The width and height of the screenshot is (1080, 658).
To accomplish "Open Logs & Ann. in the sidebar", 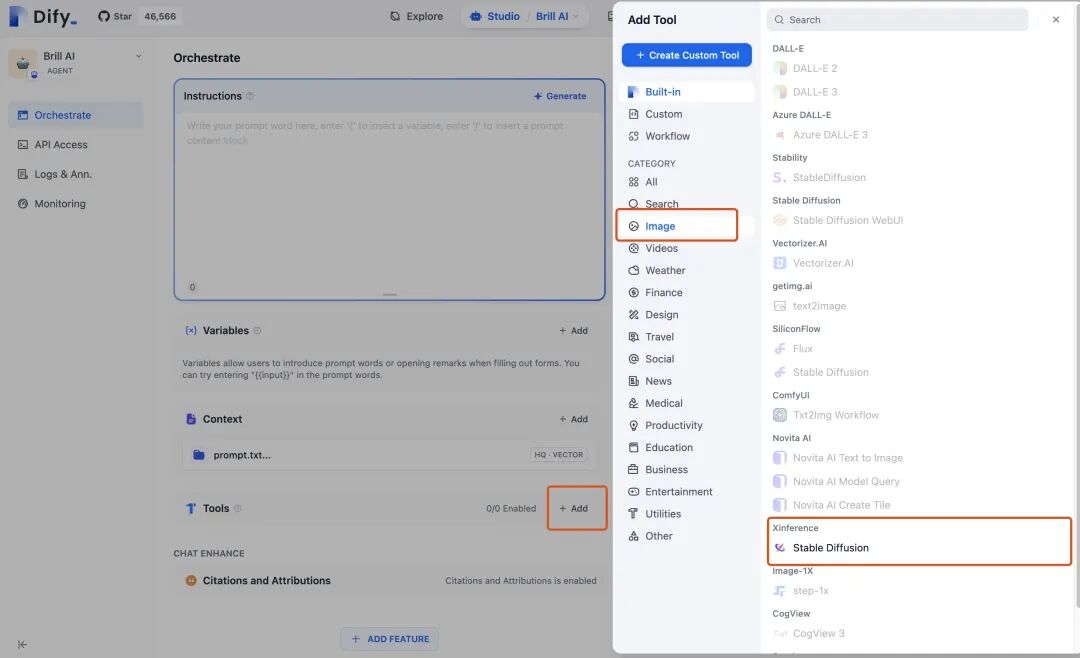I will click(x=76, y=174).
